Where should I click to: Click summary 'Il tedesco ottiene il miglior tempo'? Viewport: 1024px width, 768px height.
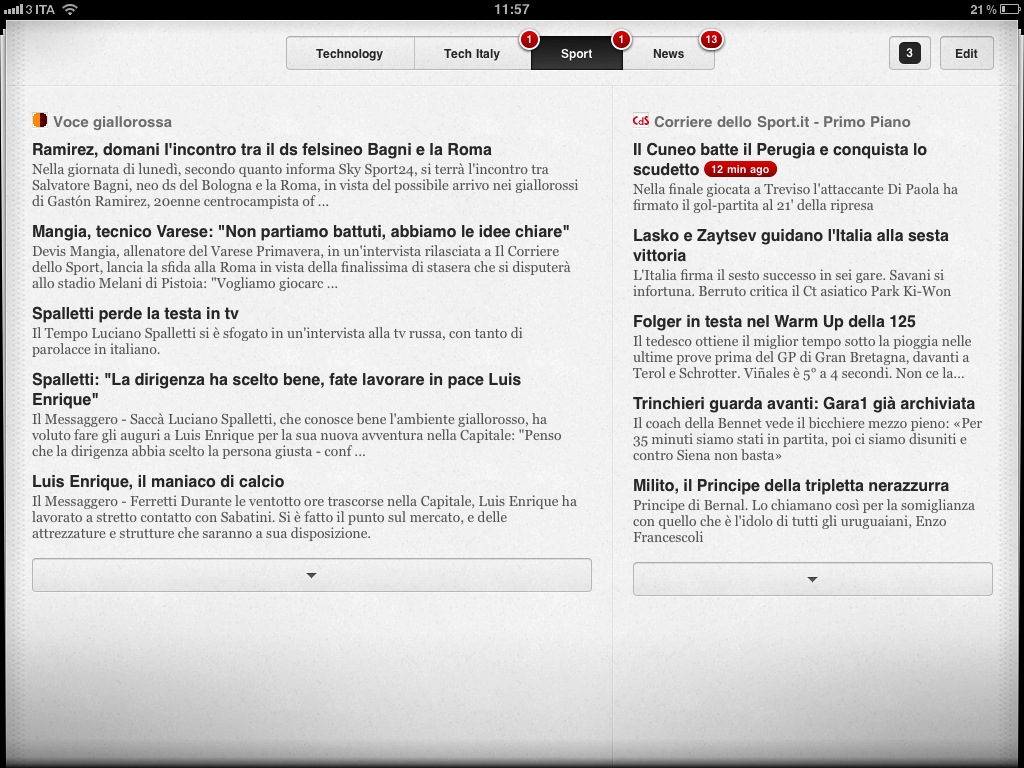pos(802,357)
